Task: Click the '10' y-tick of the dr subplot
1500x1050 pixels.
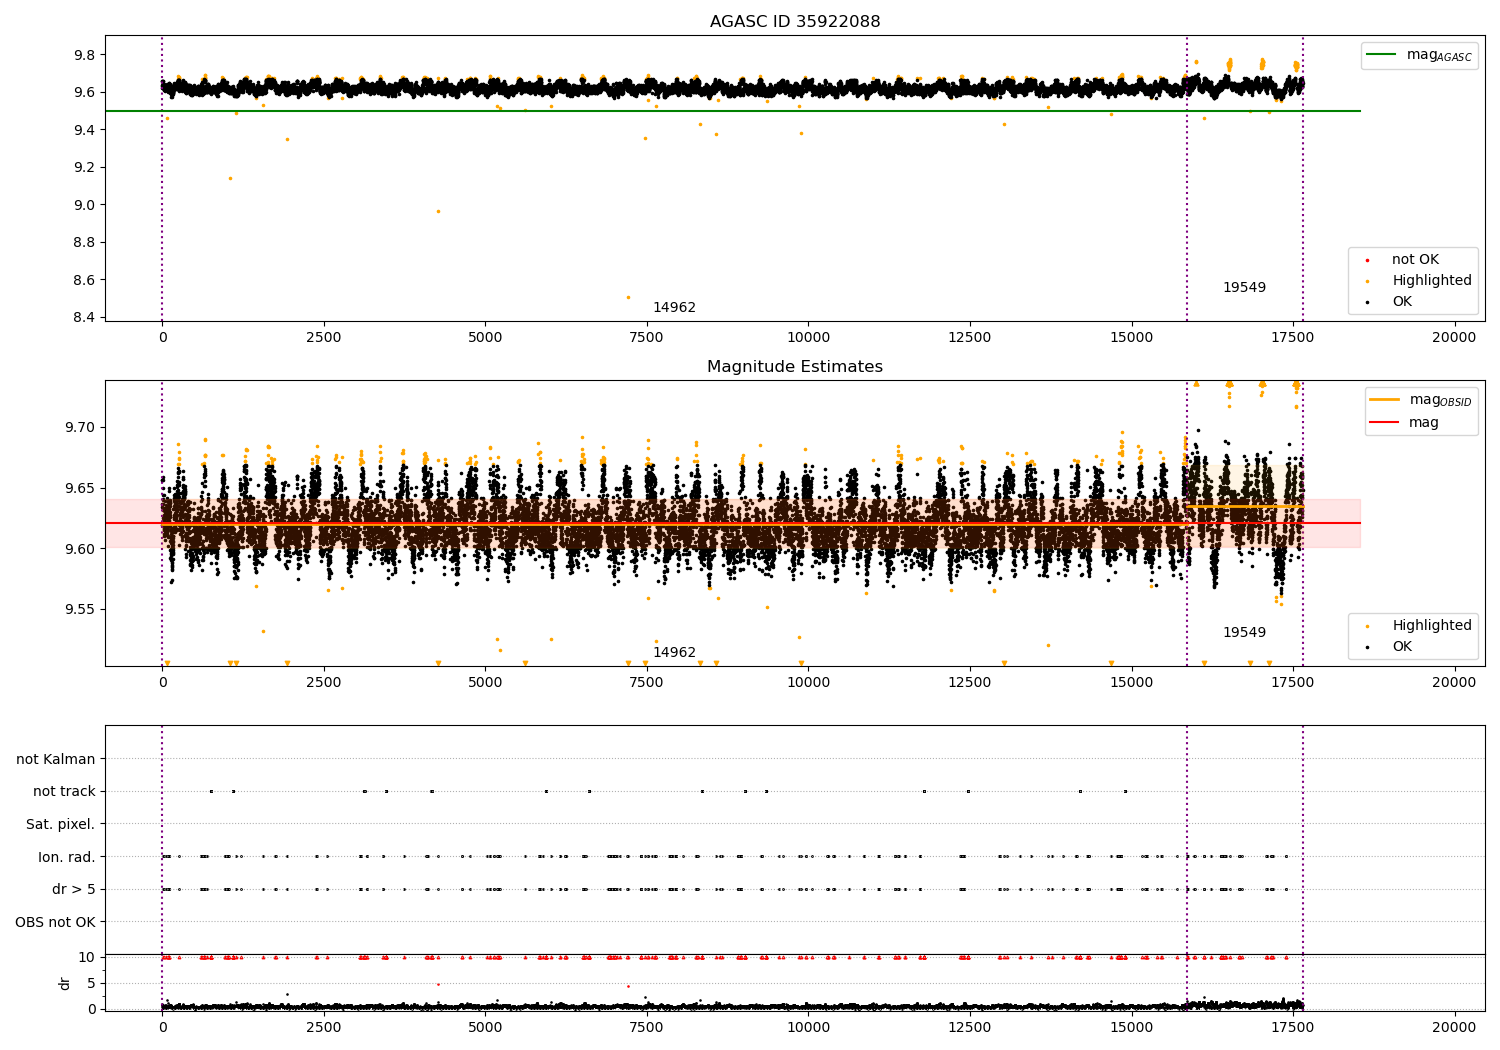Action: (87, 957)
